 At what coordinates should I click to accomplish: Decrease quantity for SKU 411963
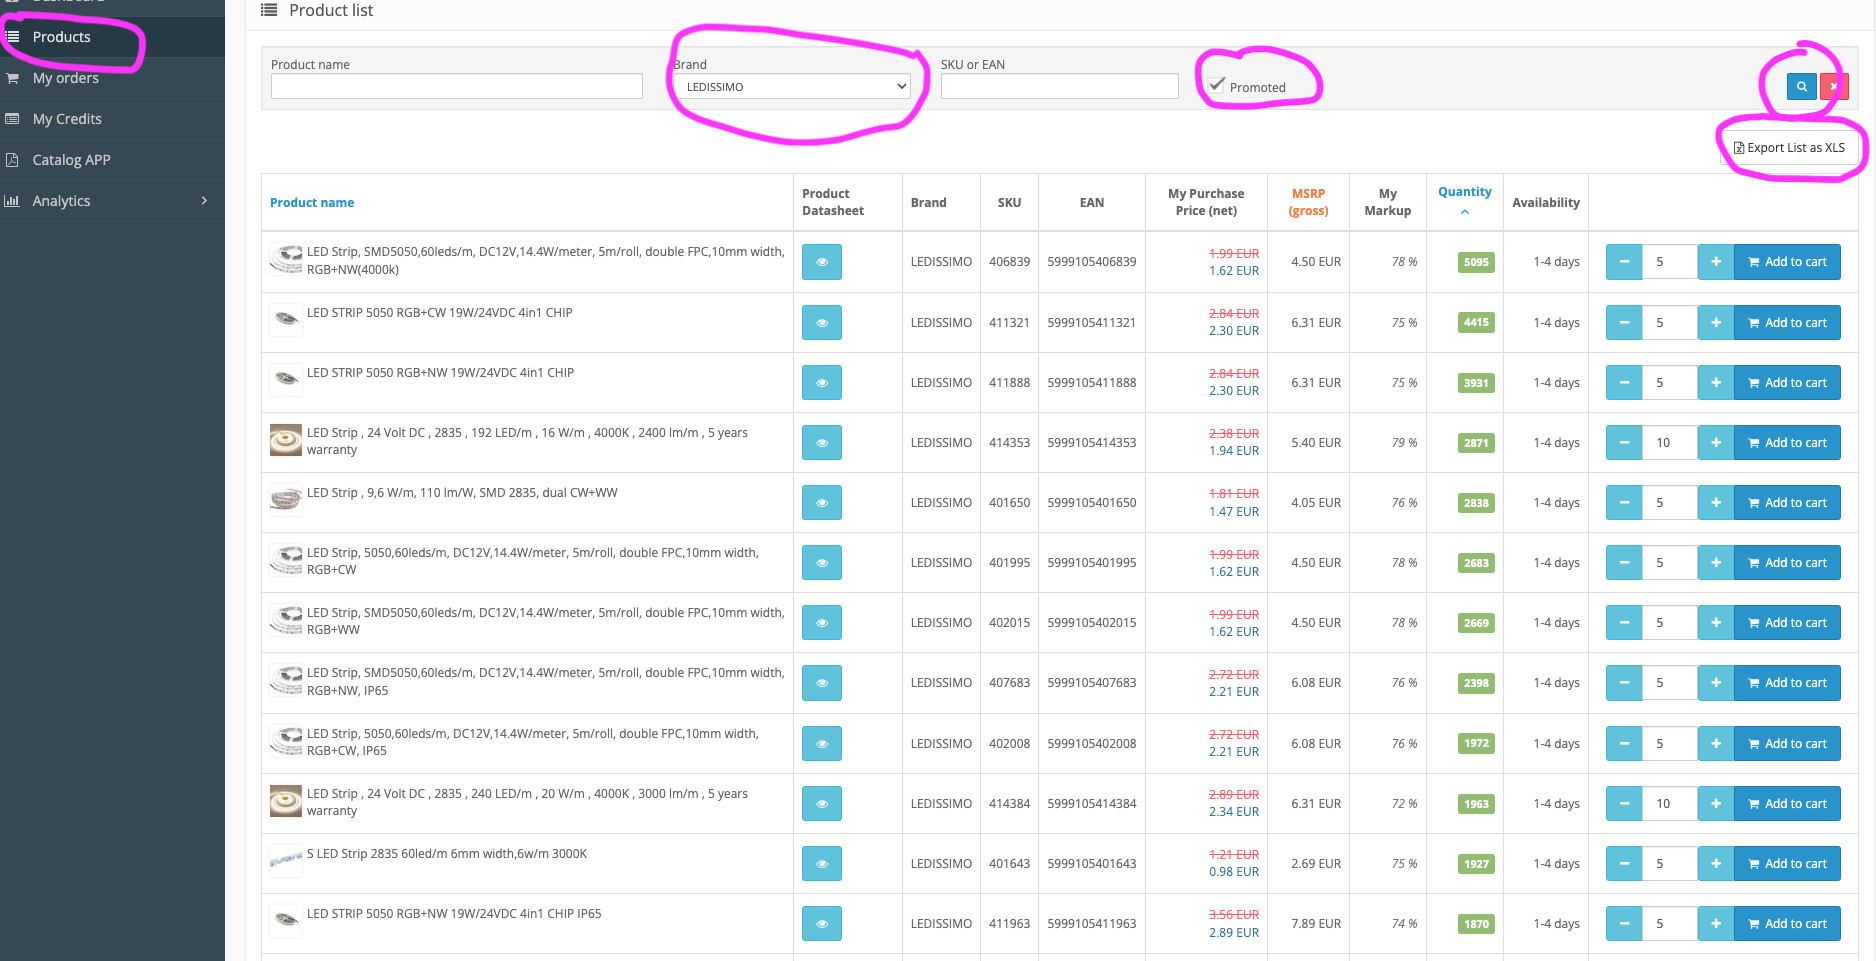pos(1624,924)
